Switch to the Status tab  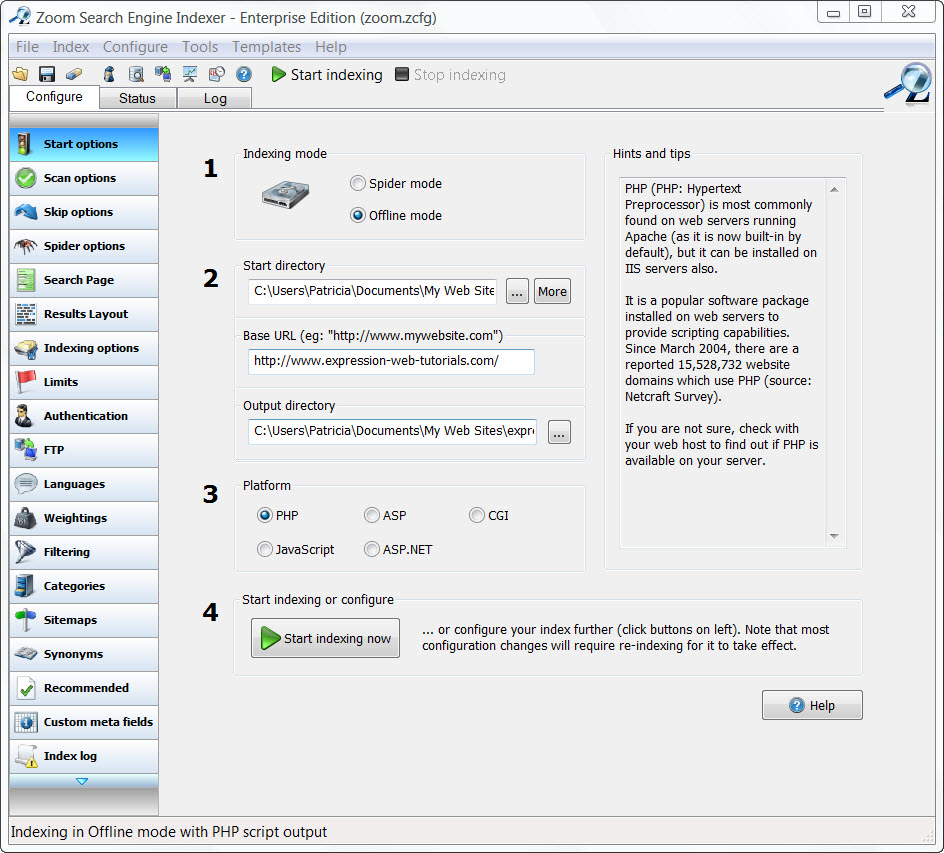[x=137, y=98]
